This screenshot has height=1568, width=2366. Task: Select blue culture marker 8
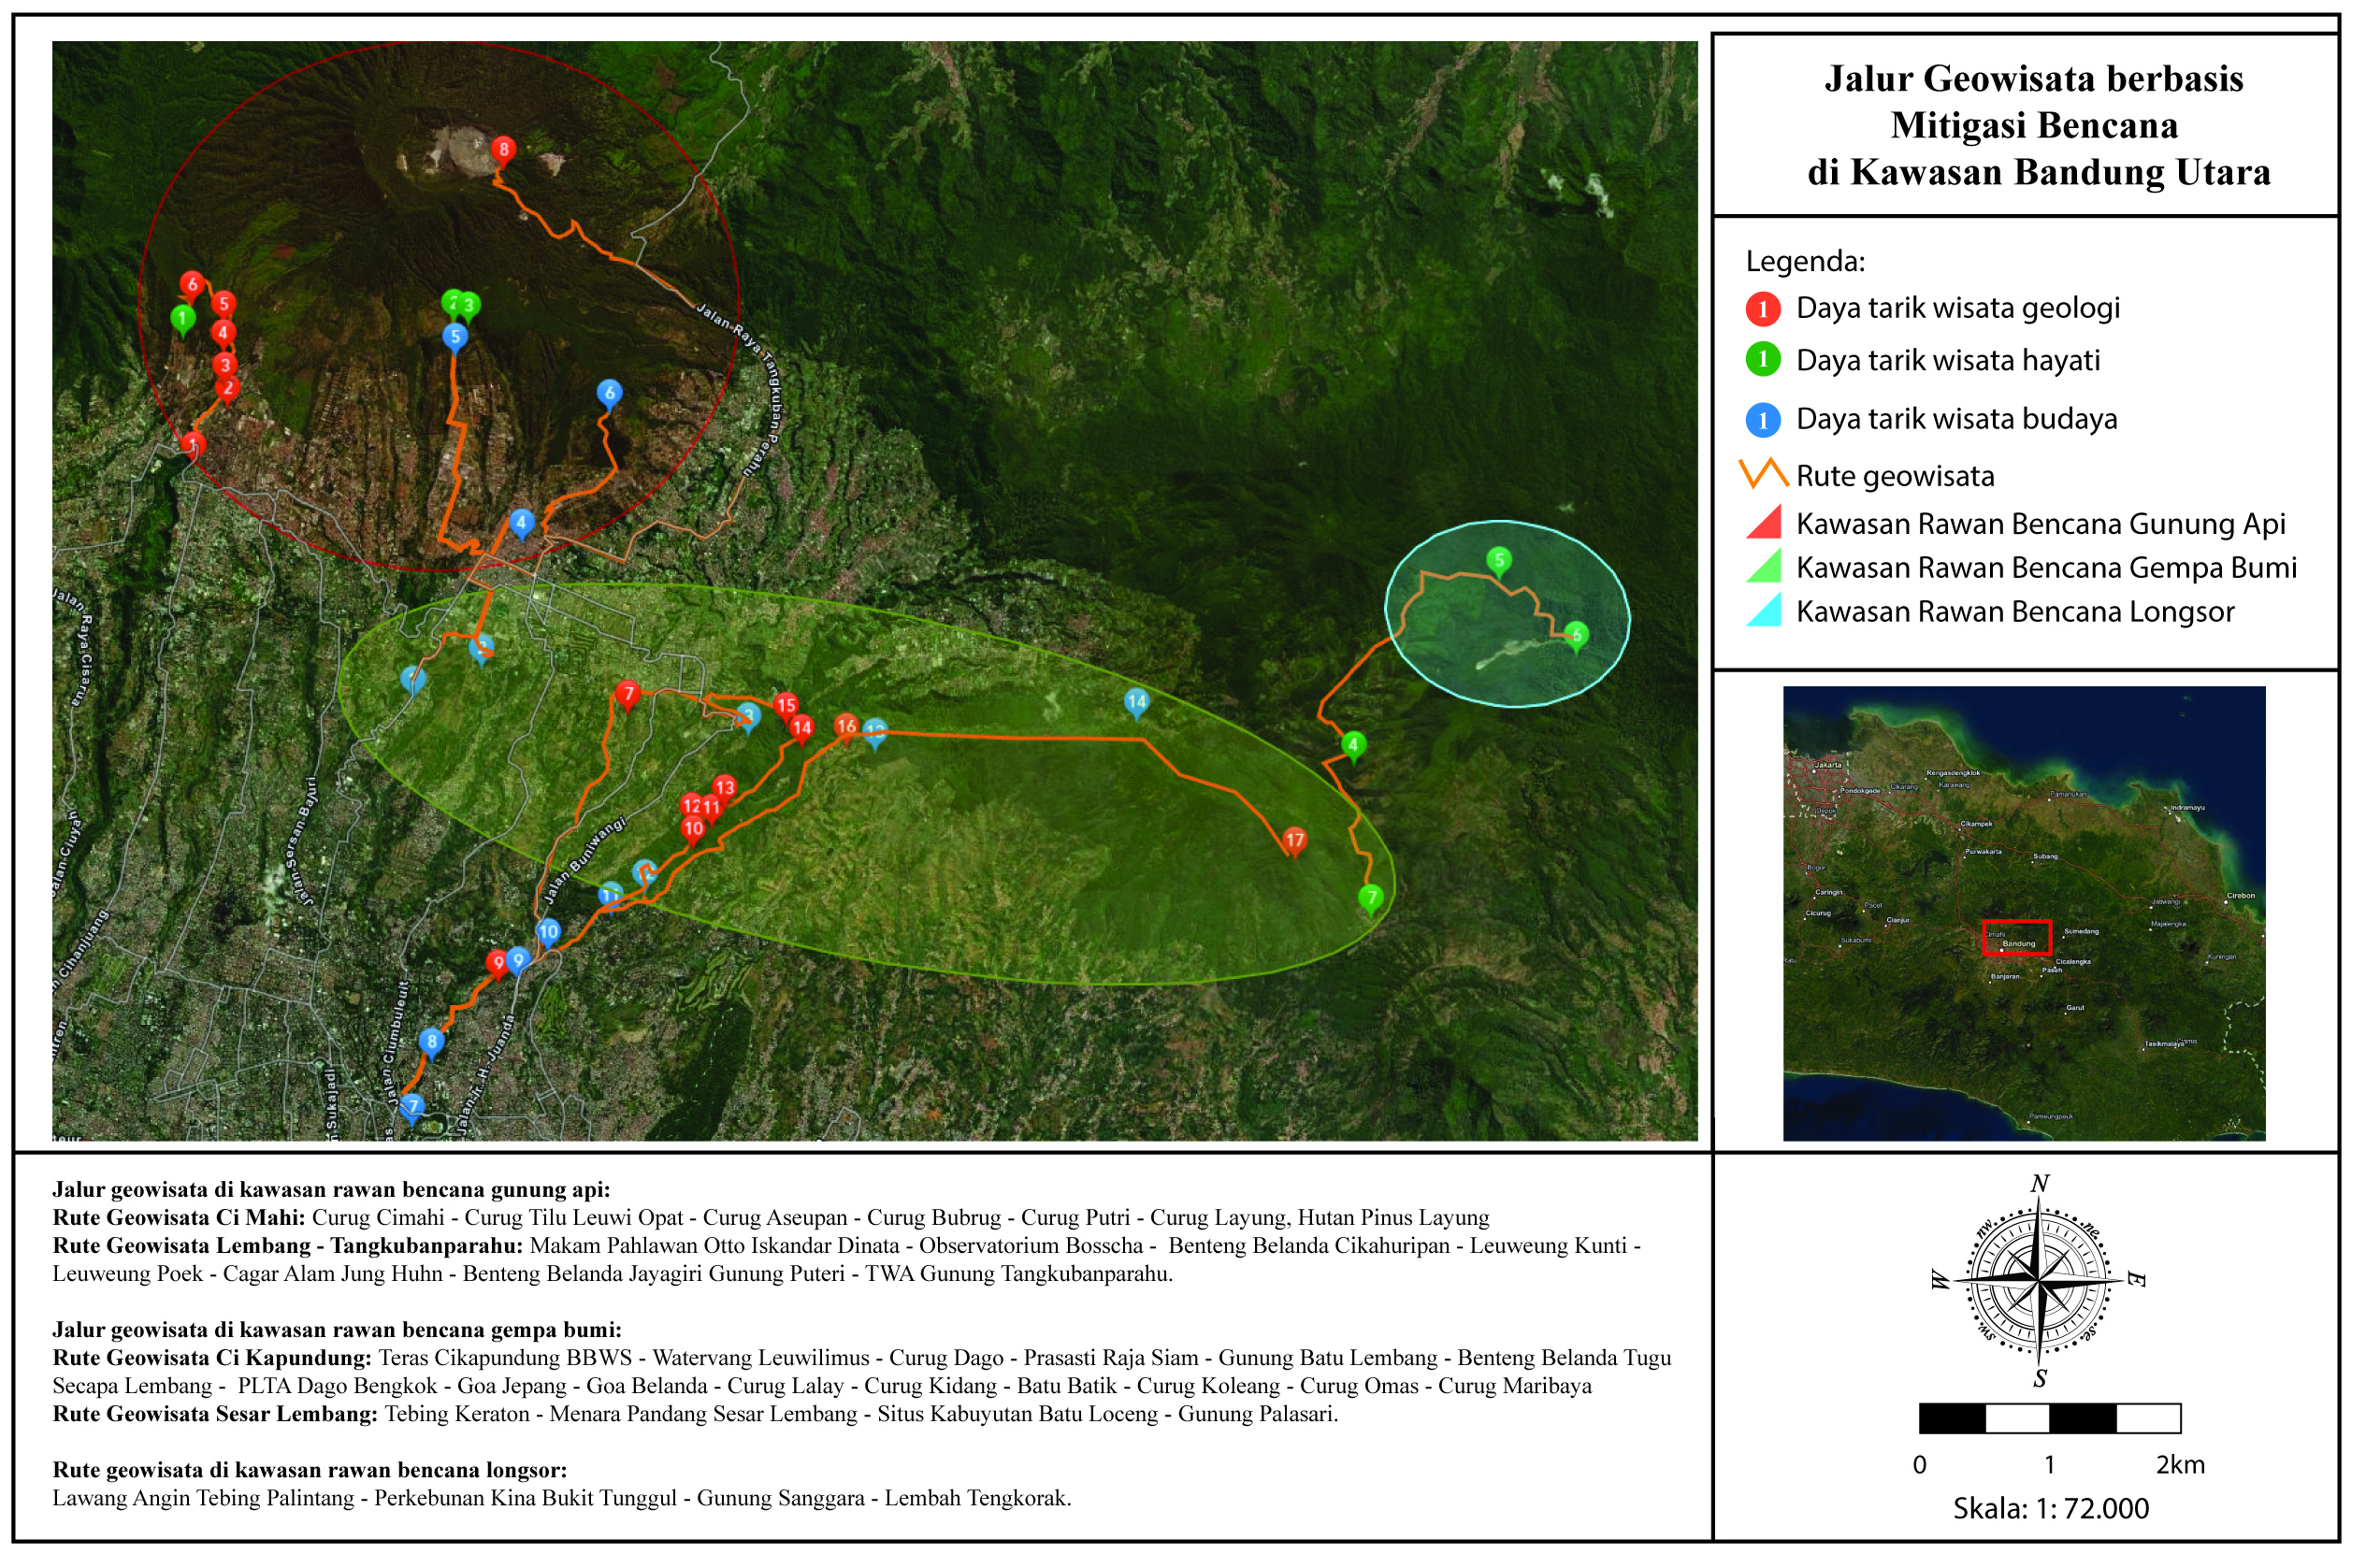432,1044
